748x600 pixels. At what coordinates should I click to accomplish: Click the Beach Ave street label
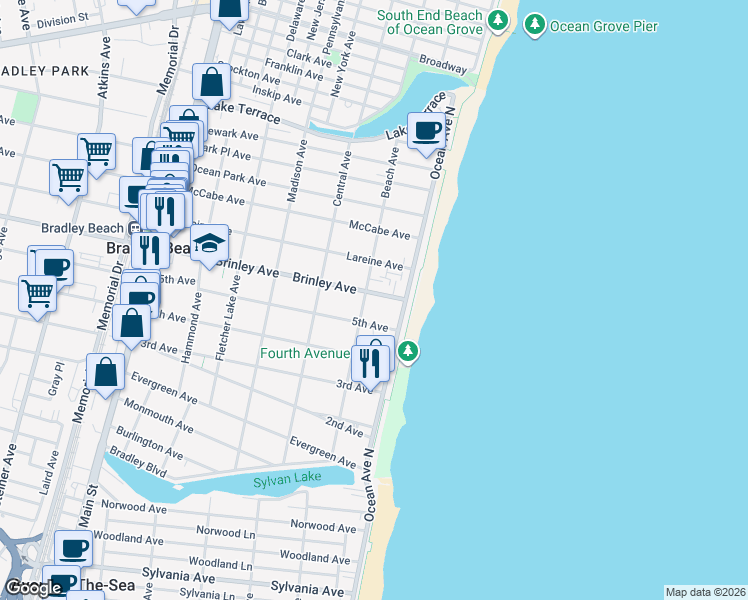coord(390,173)
